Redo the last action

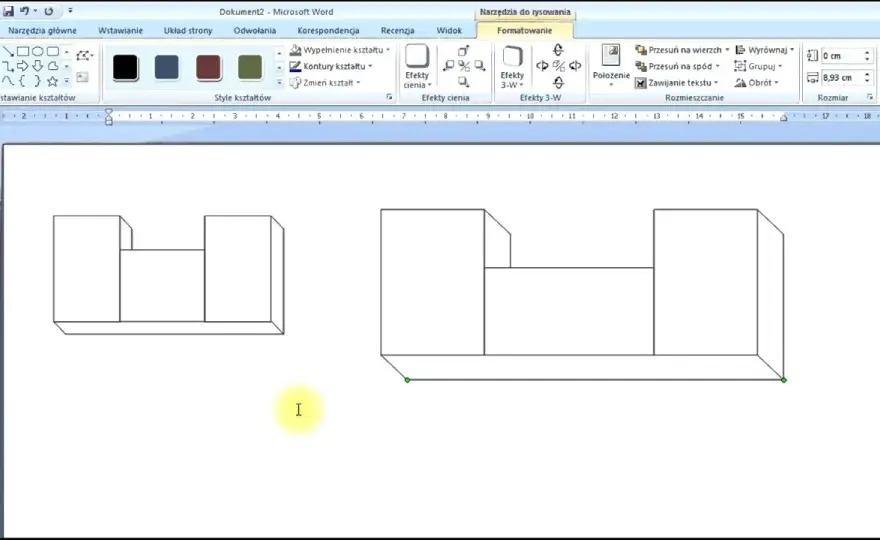point(49,11)
